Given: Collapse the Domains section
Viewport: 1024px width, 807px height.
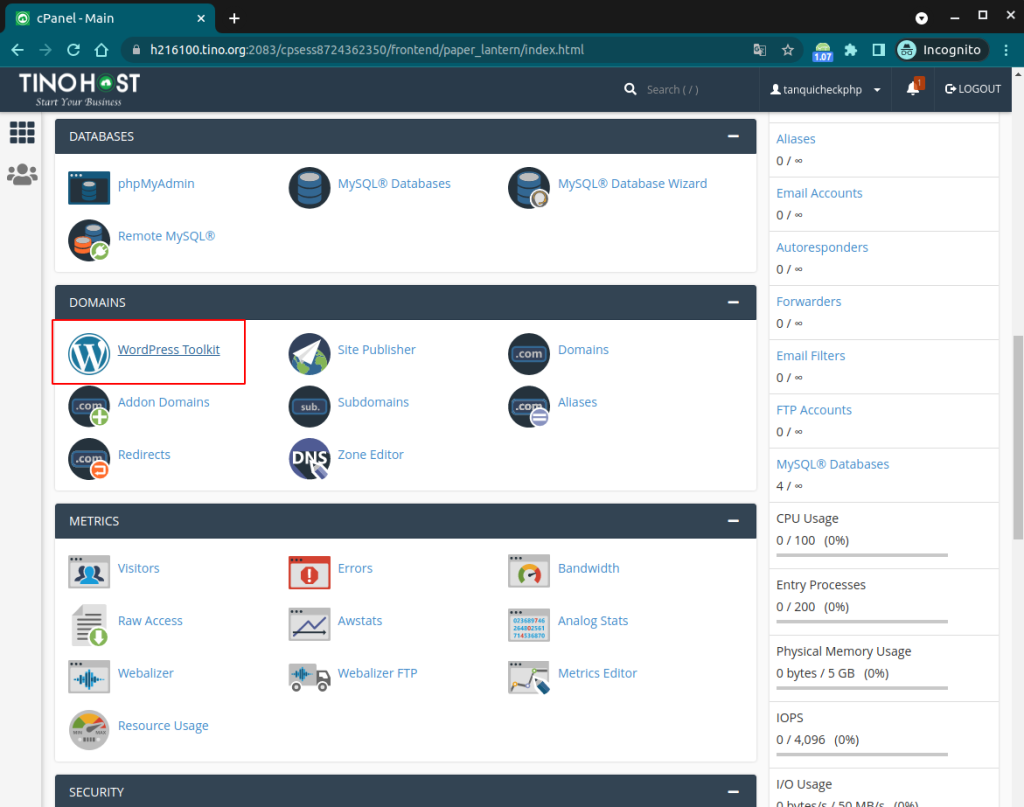Looking at the screenshot, I should [x=733, y=302].
